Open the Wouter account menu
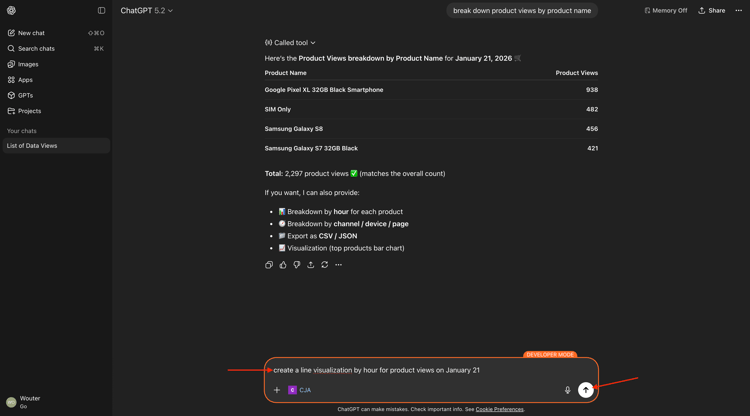 click(x=56, y=402)
